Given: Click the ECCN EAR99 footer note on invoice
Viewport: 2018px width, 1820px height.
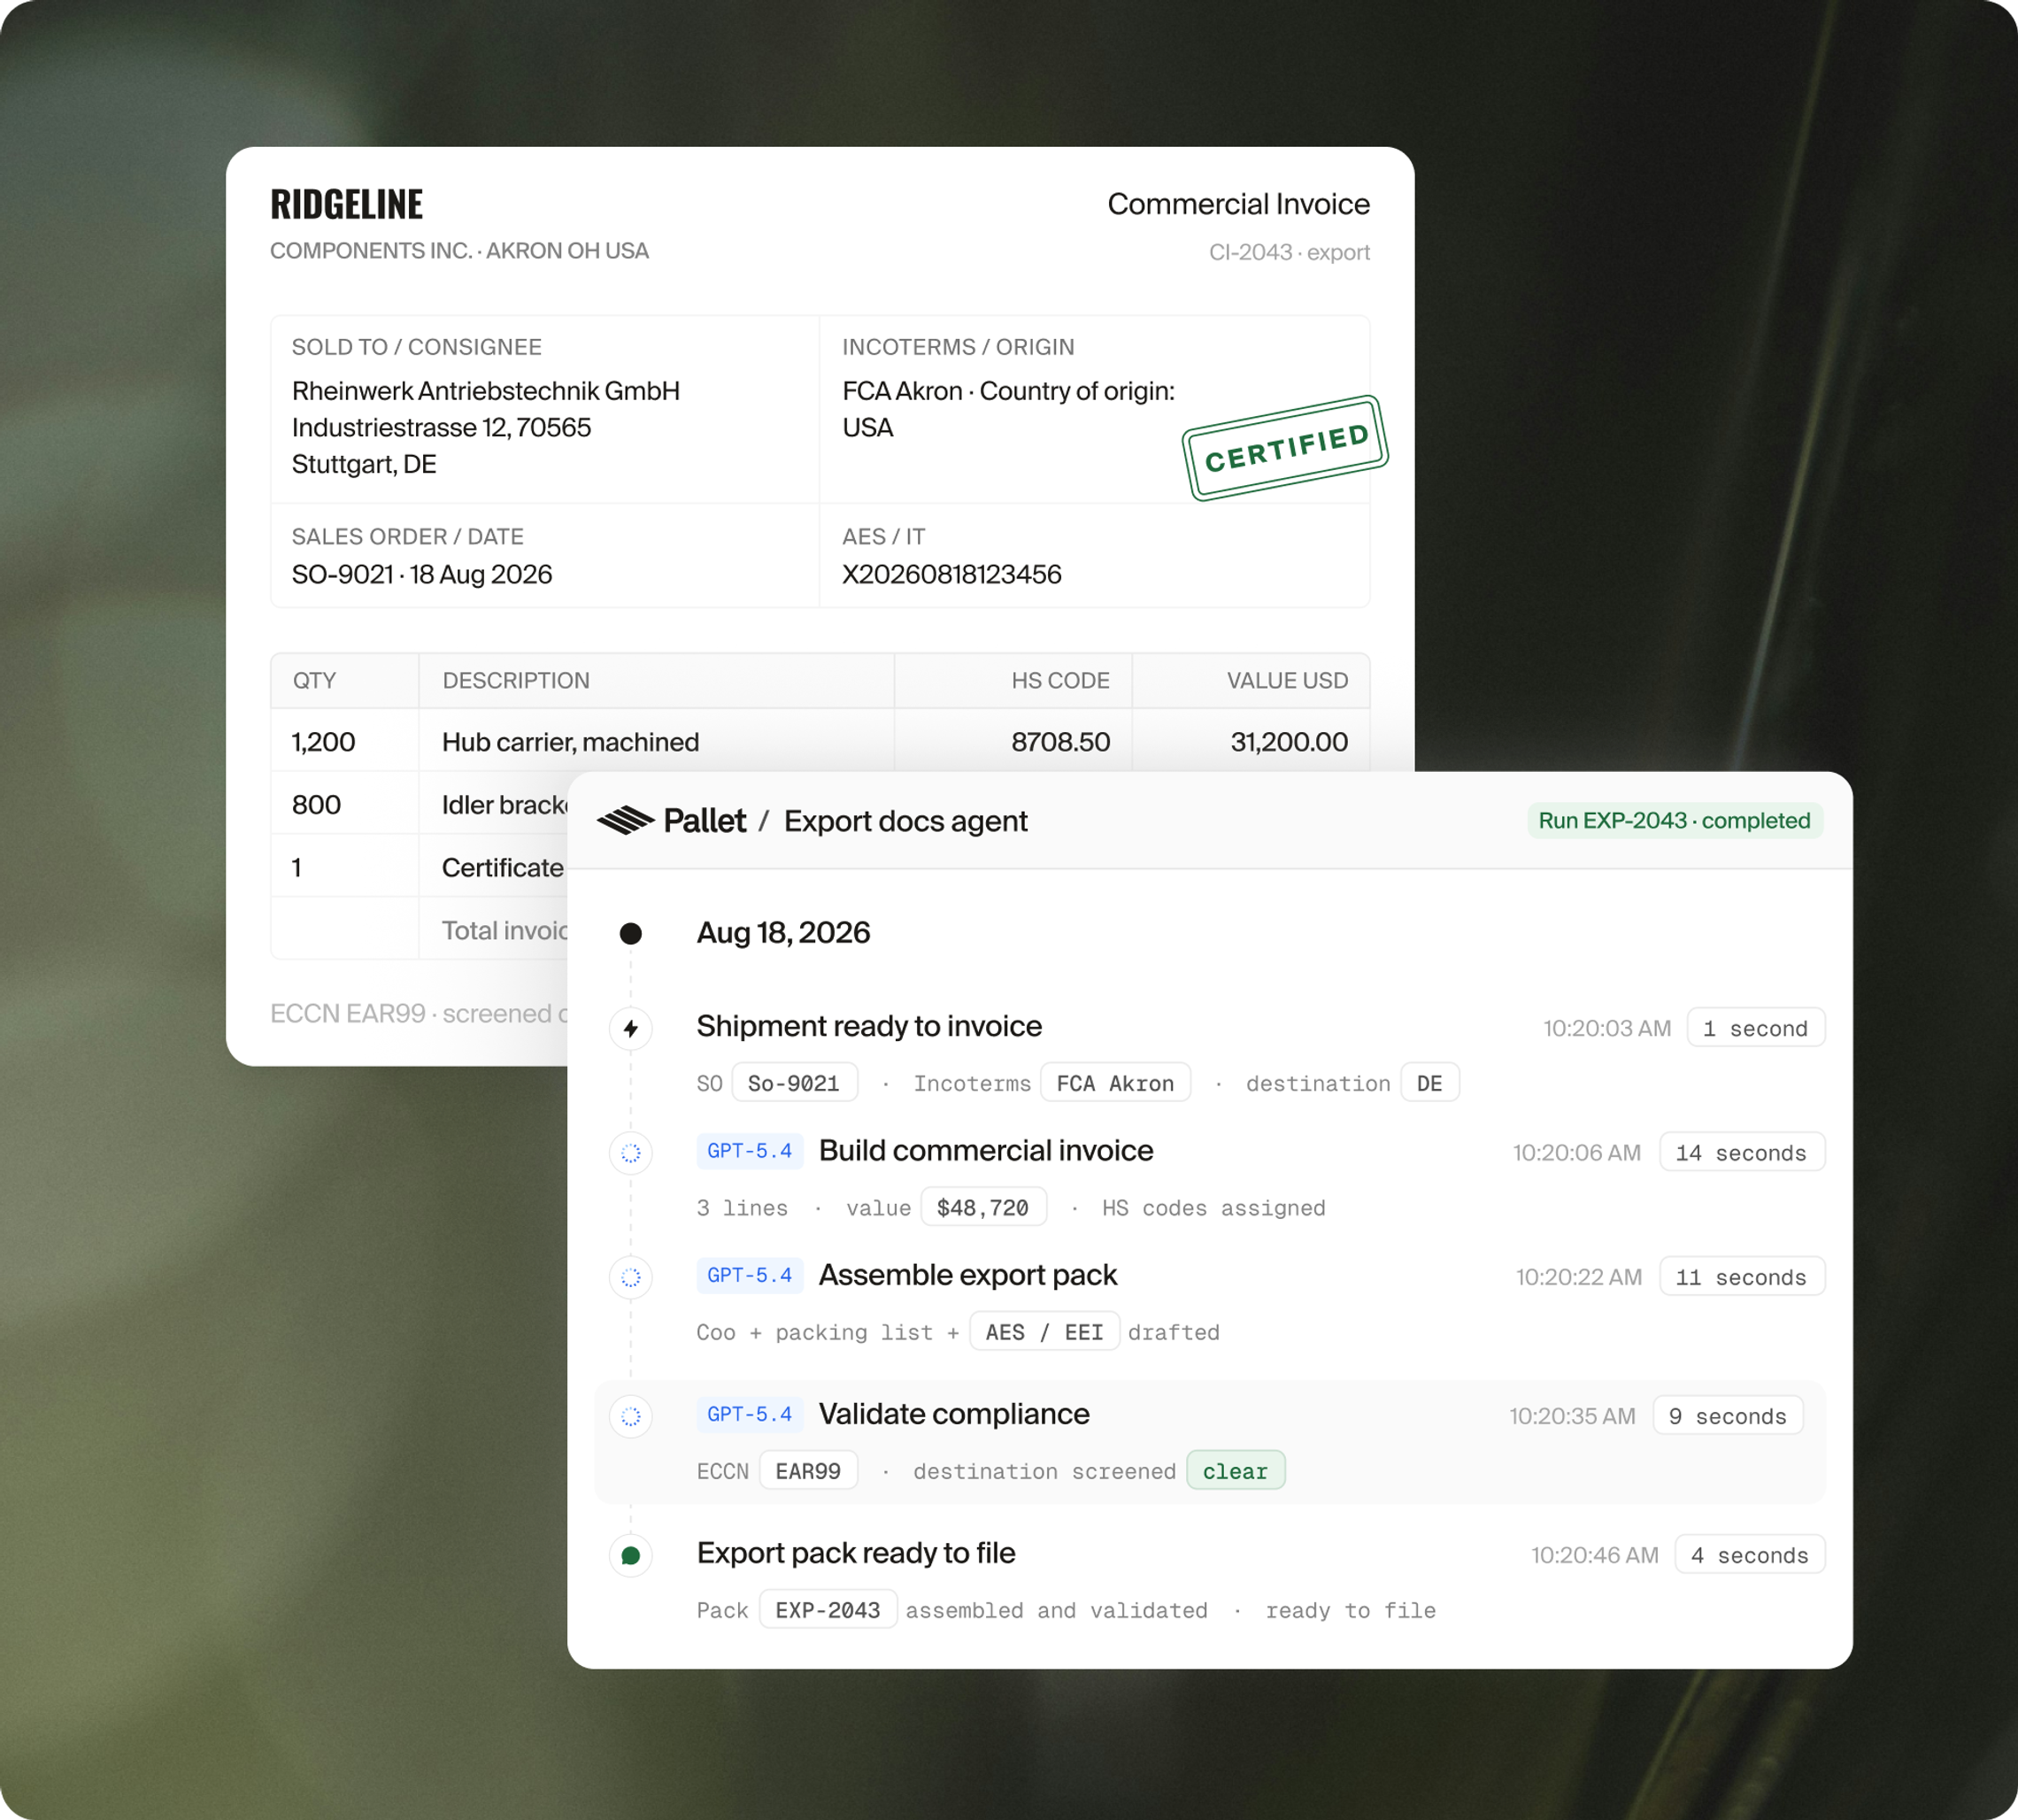Looking at the screenshot, I should (419, 1013).
